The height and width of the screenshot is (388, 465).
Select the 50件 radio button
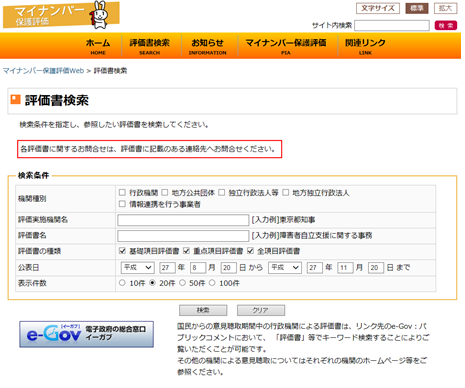coord(182,283)
